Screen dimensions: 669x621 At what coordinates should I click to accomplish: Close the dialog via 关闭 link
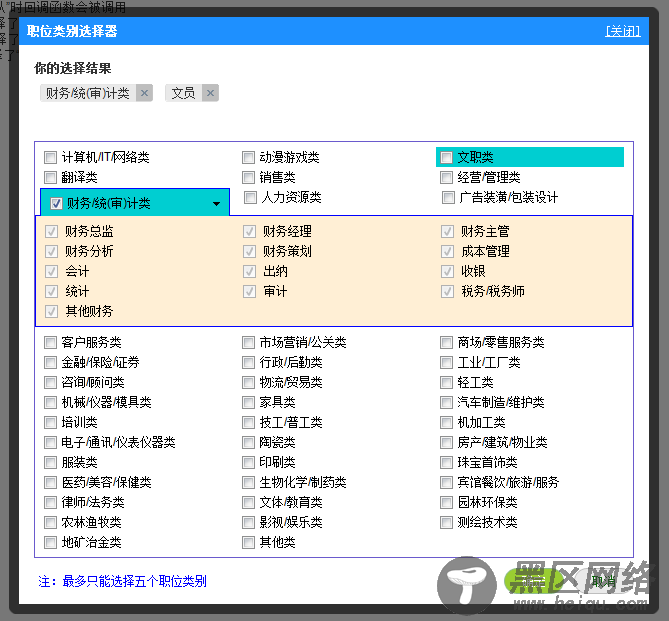click(x=622, y=31)
